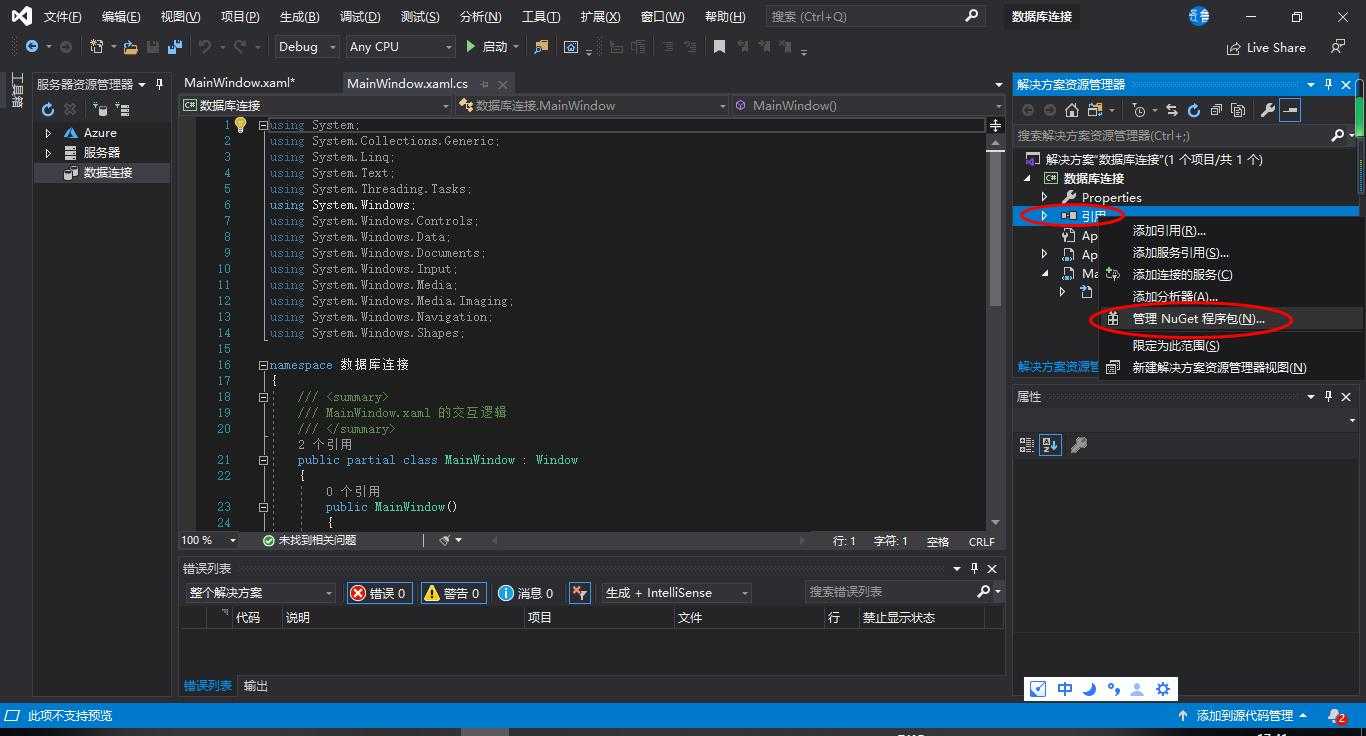
Task: Open the 数据库连接 project navigation dropdown
Action: 316,105
